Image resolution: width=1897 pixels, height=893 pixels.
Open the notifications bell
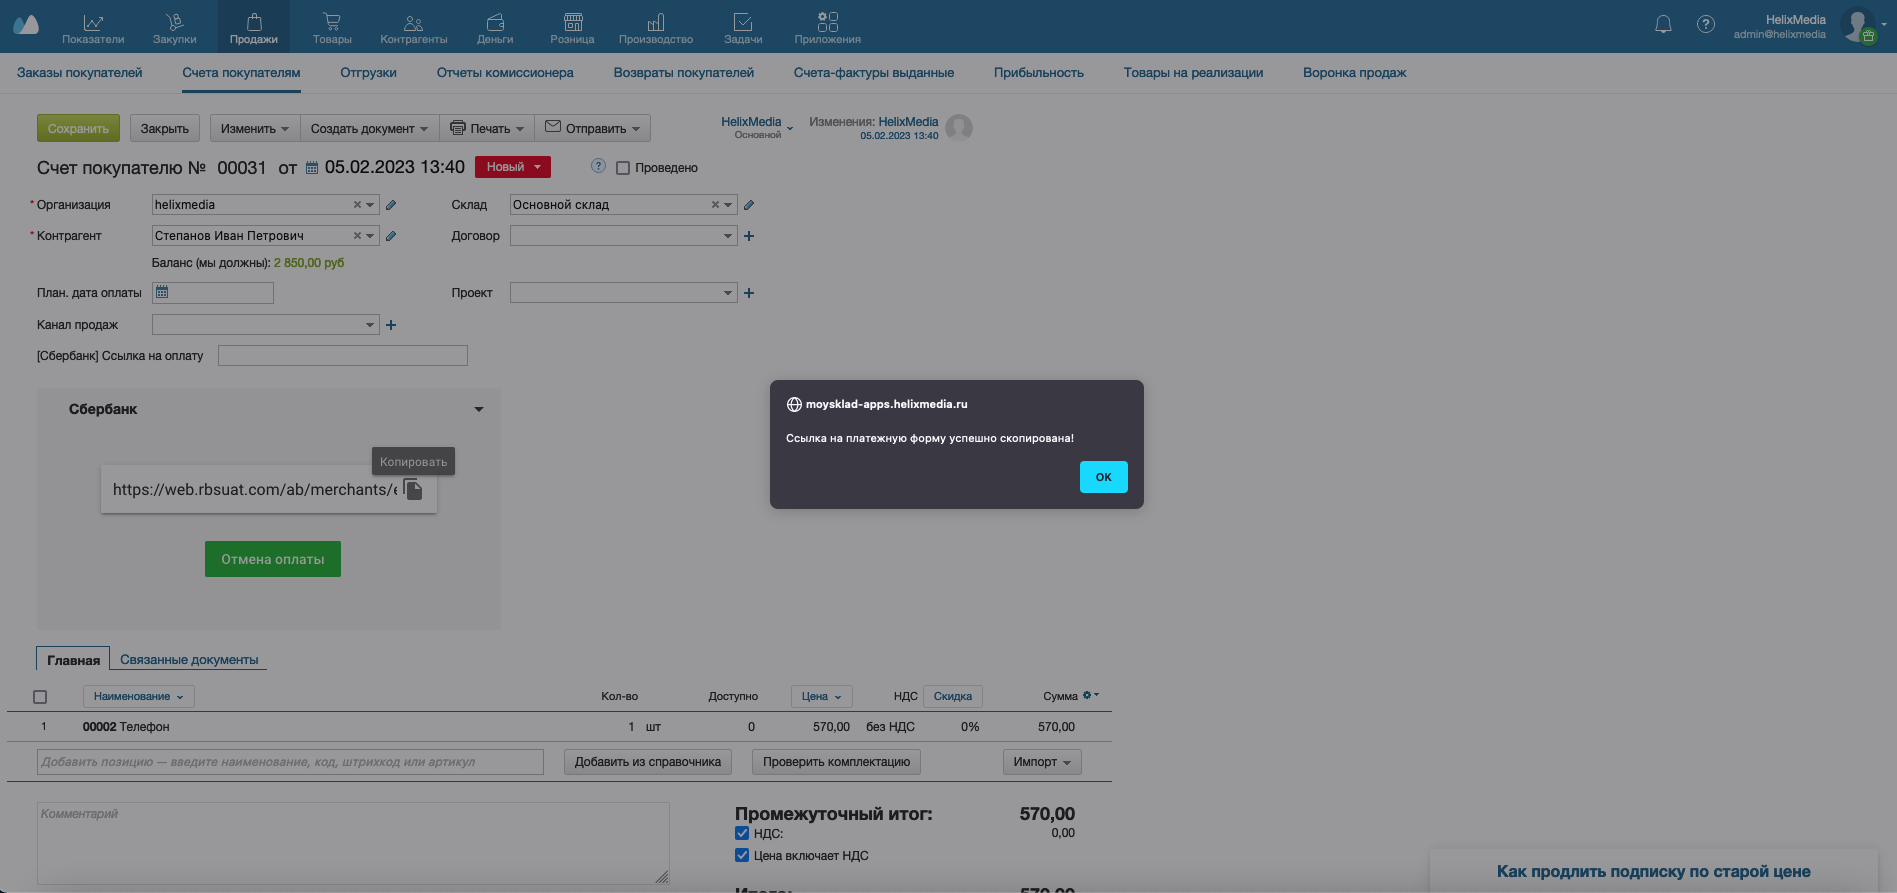(1663, 25)
